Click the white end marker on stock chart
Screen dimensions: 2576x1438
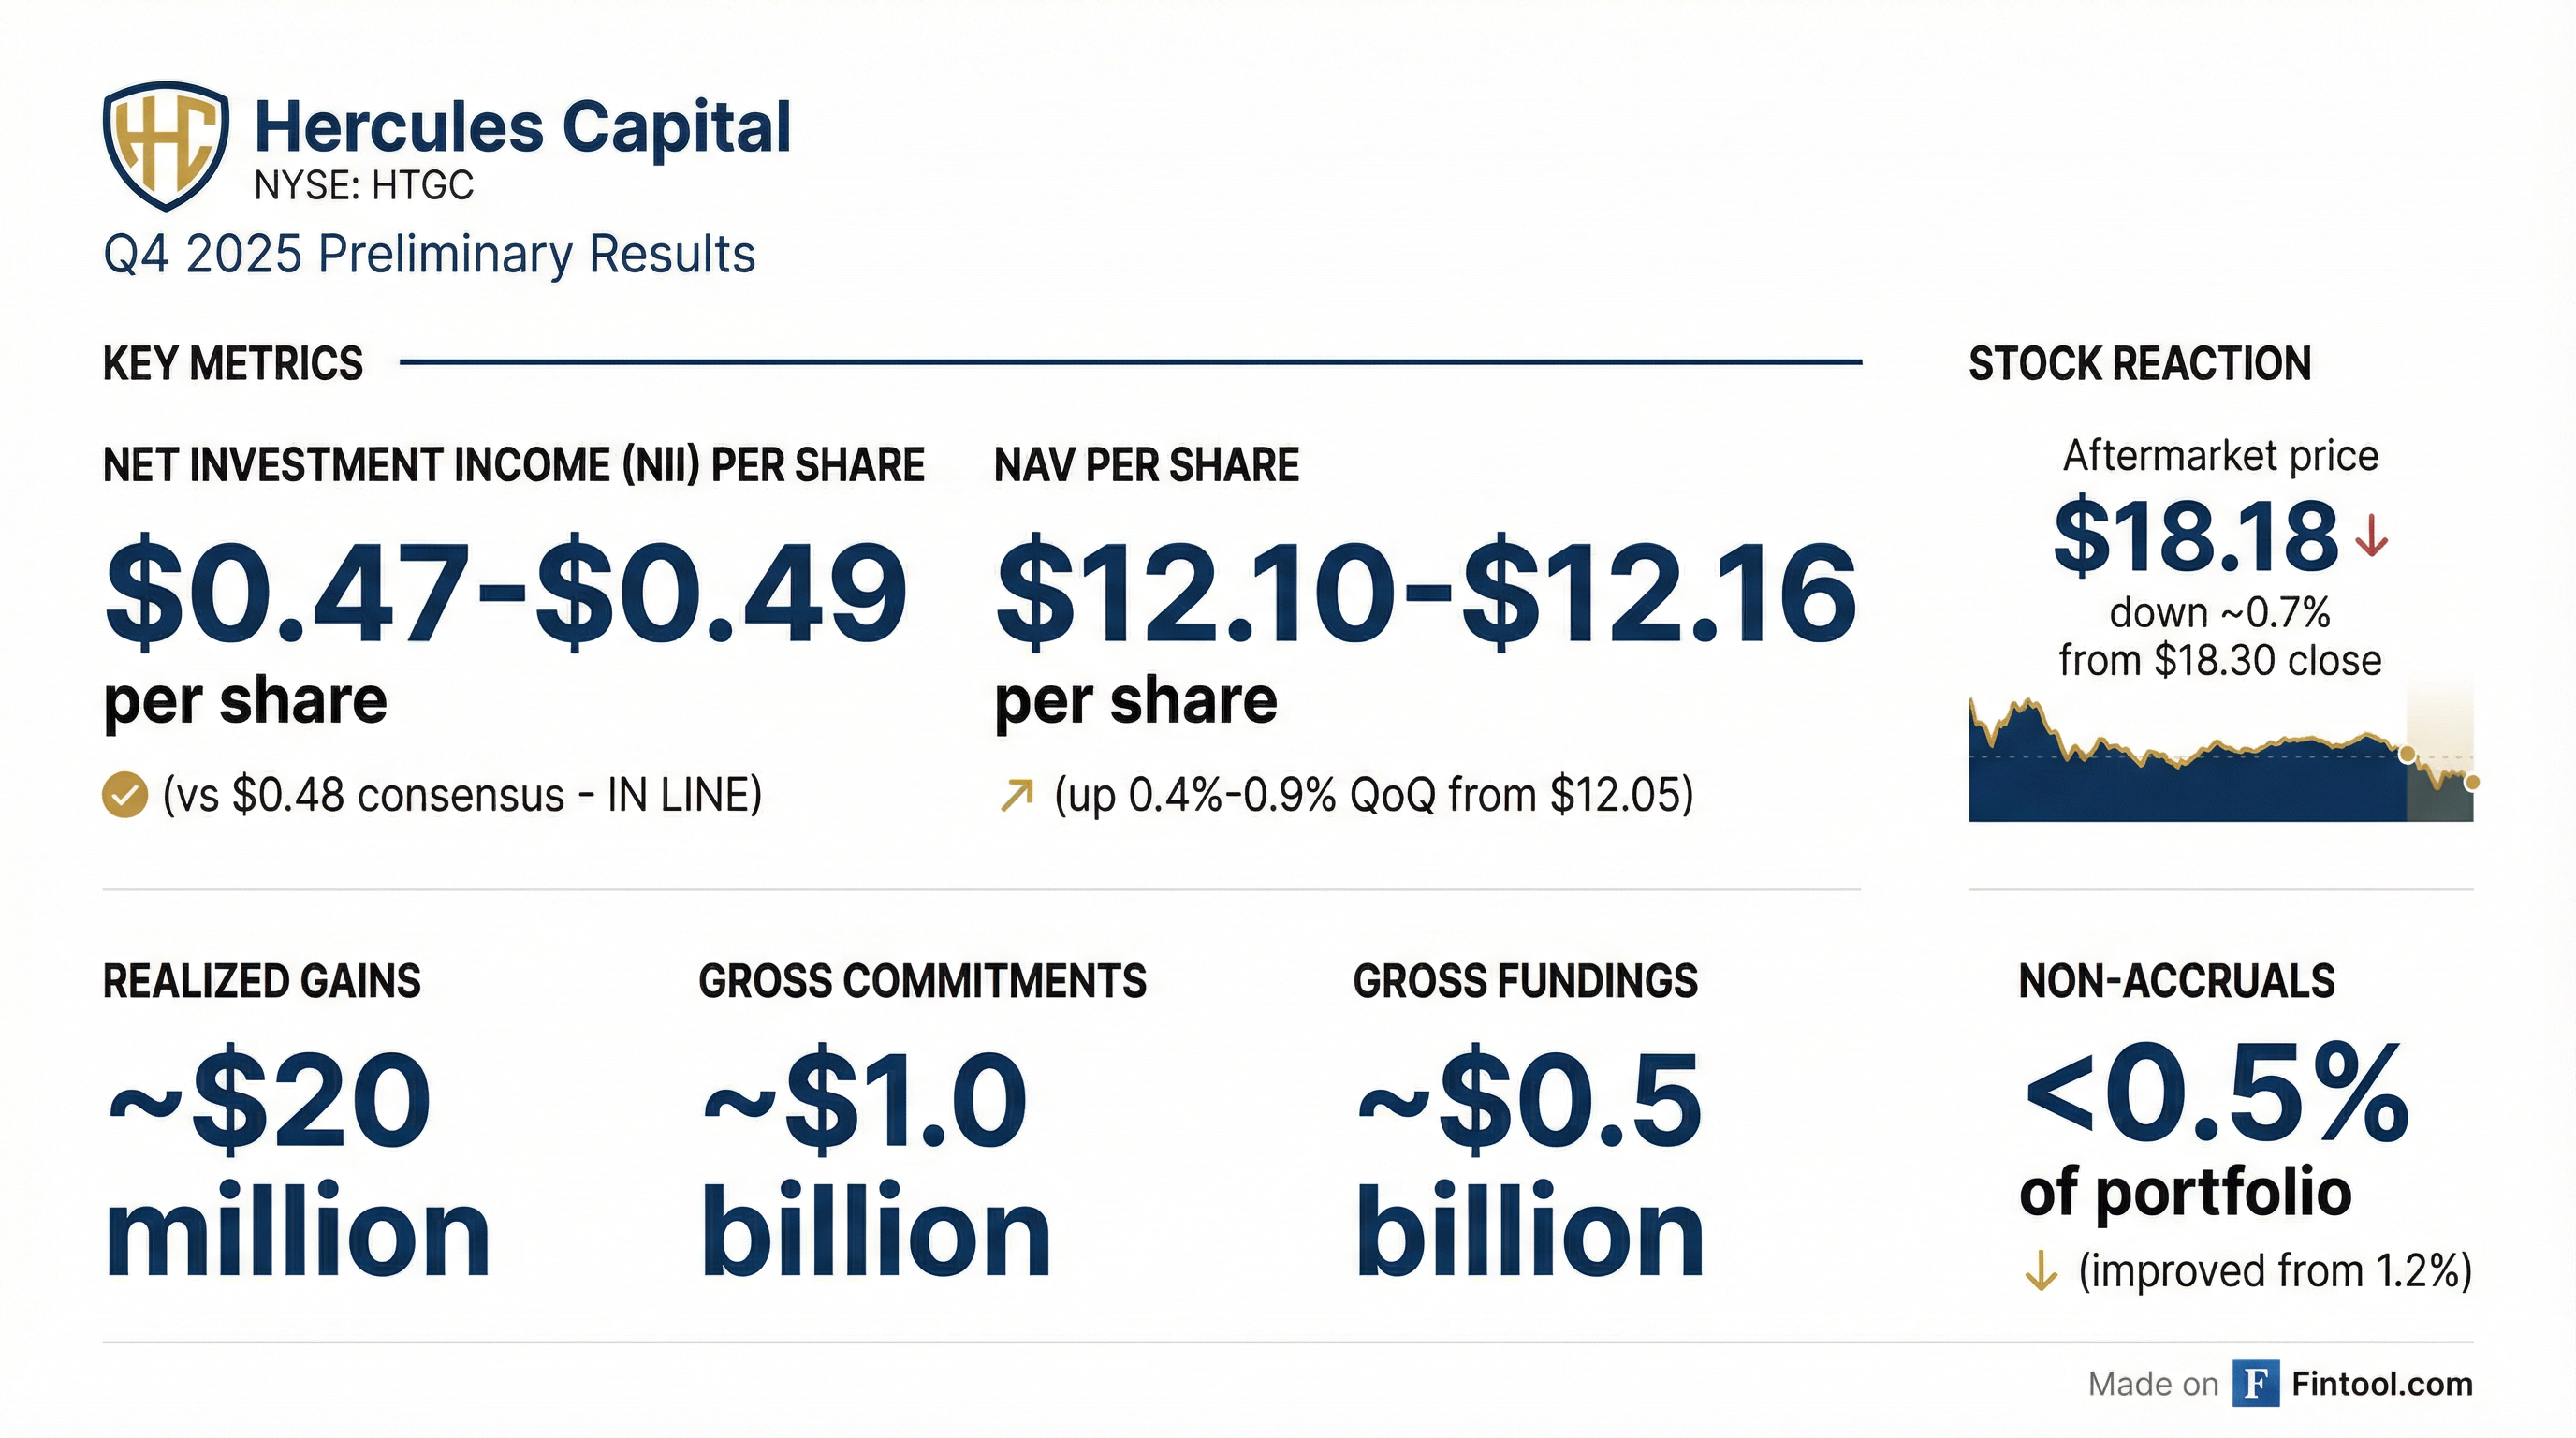tap(2471, 782)
